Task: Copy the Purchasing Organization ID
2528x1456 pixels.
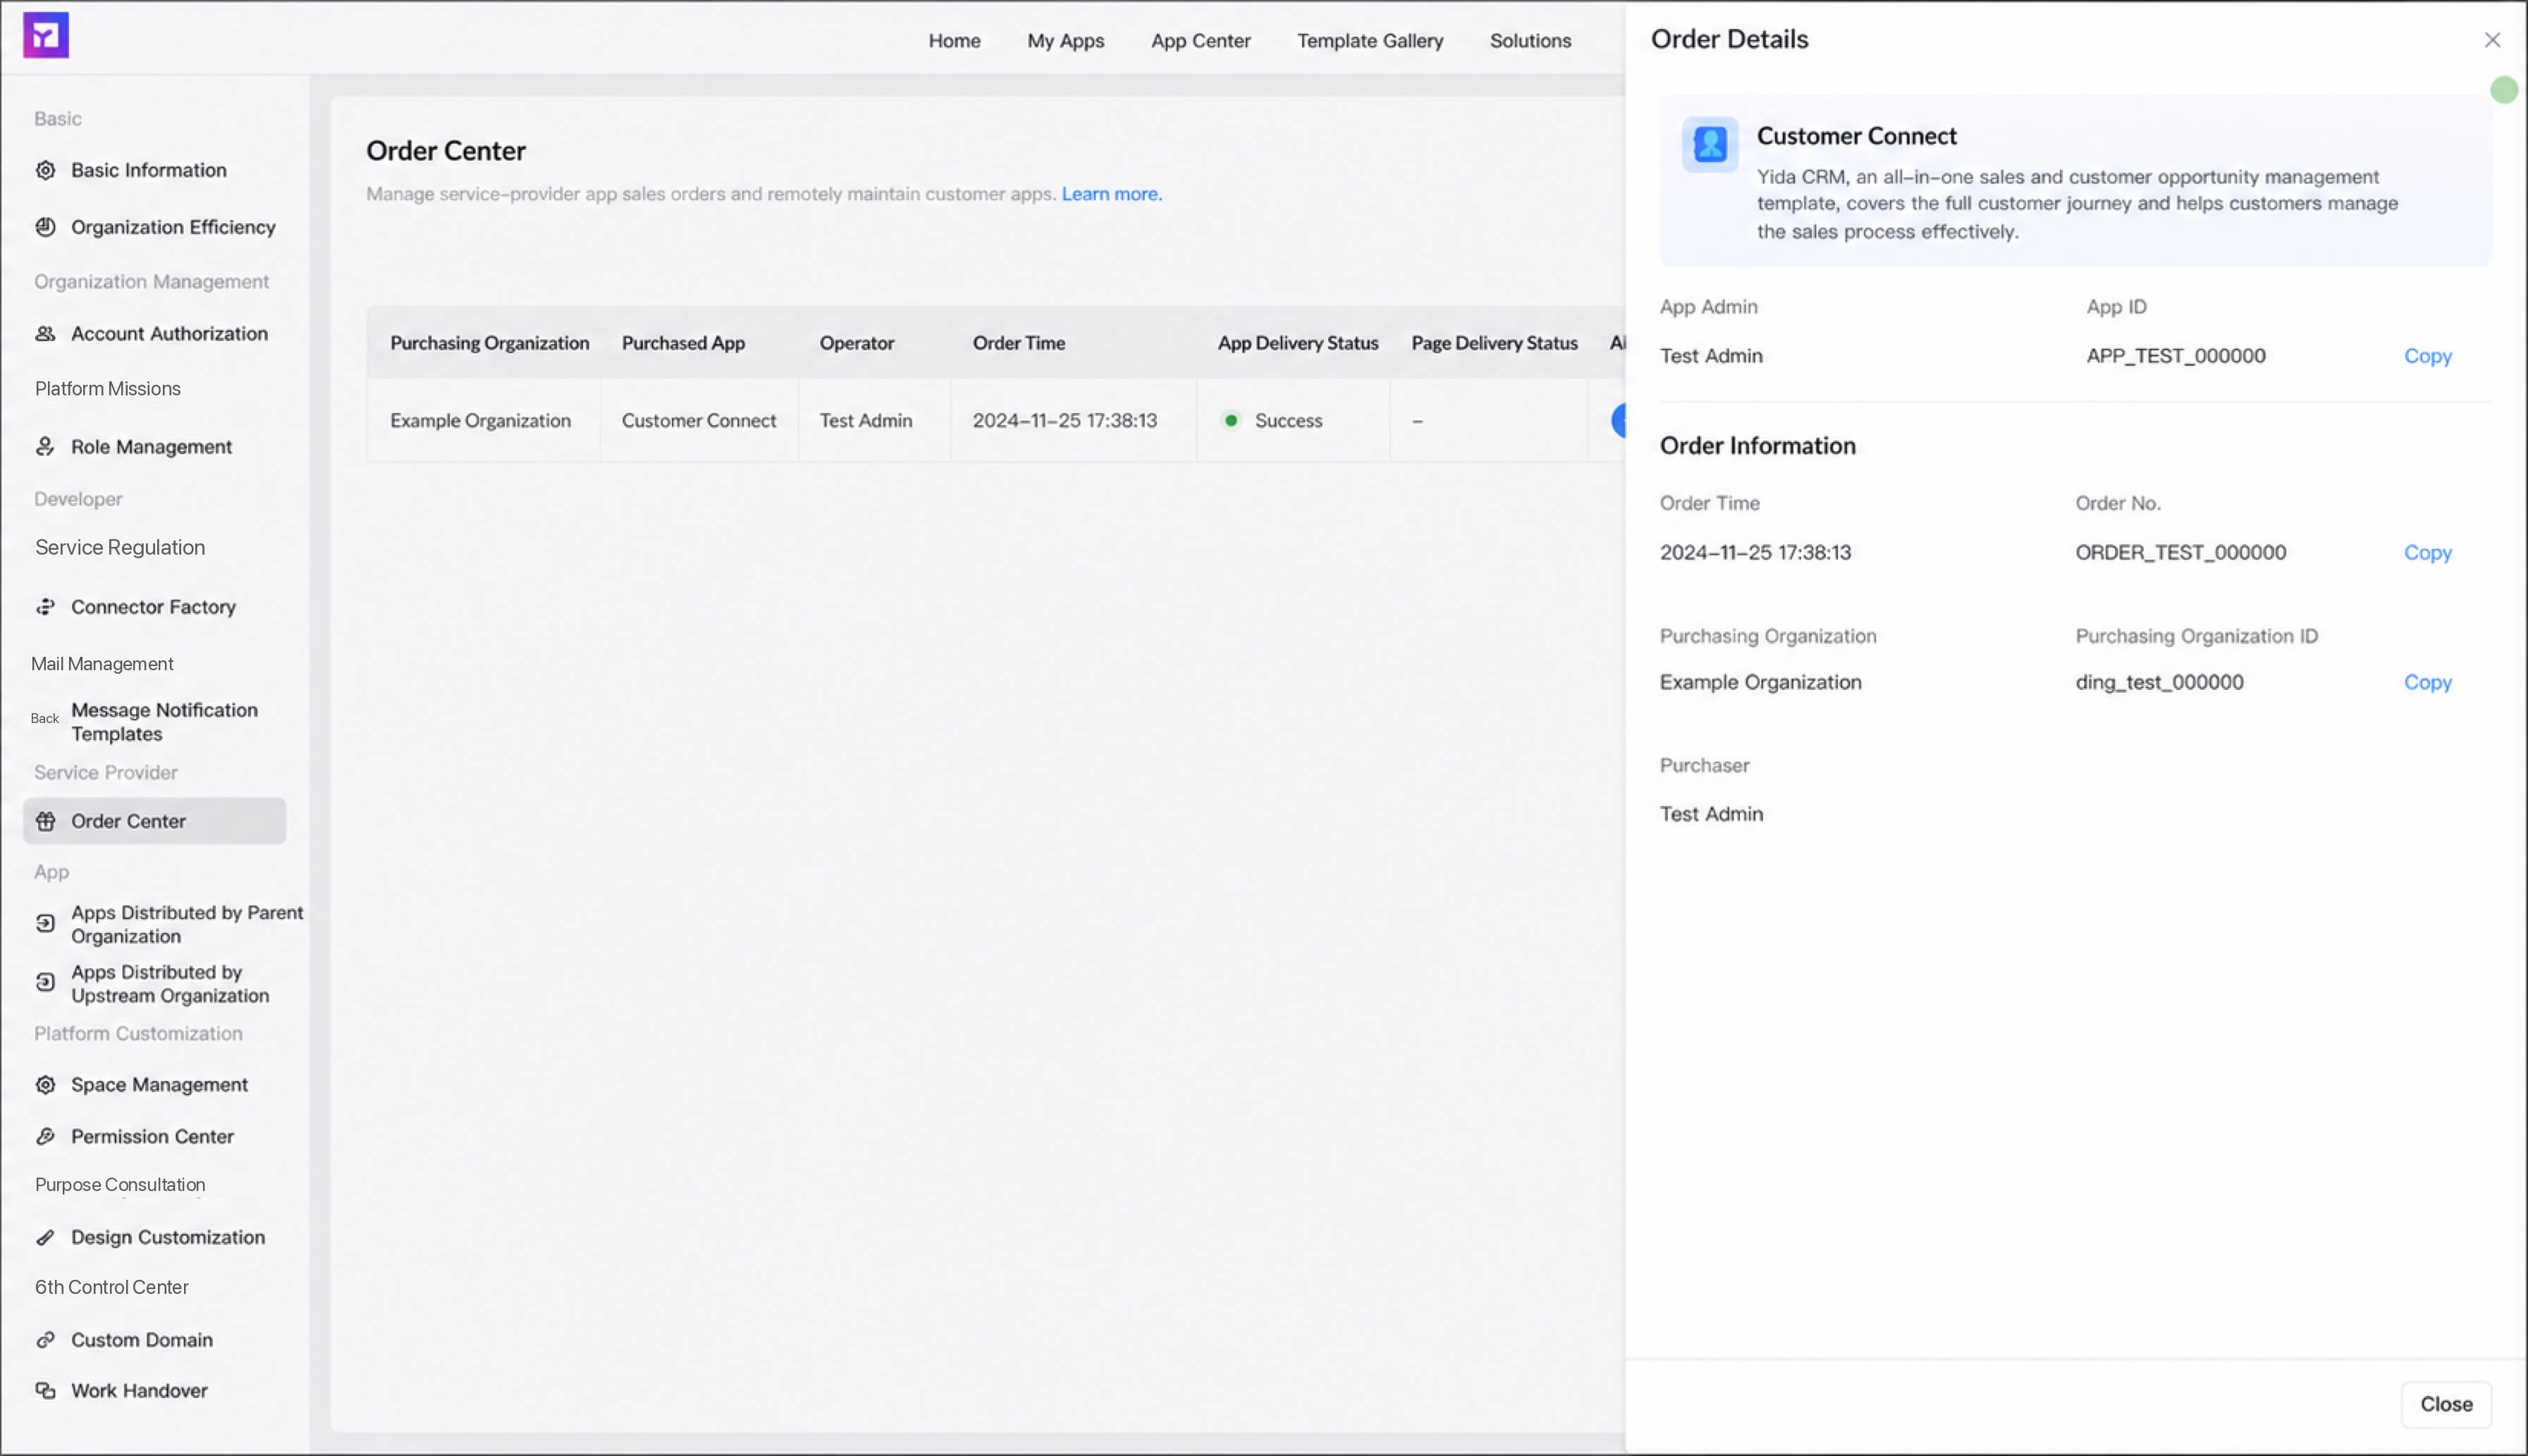Action: (x=2428, y=682)
